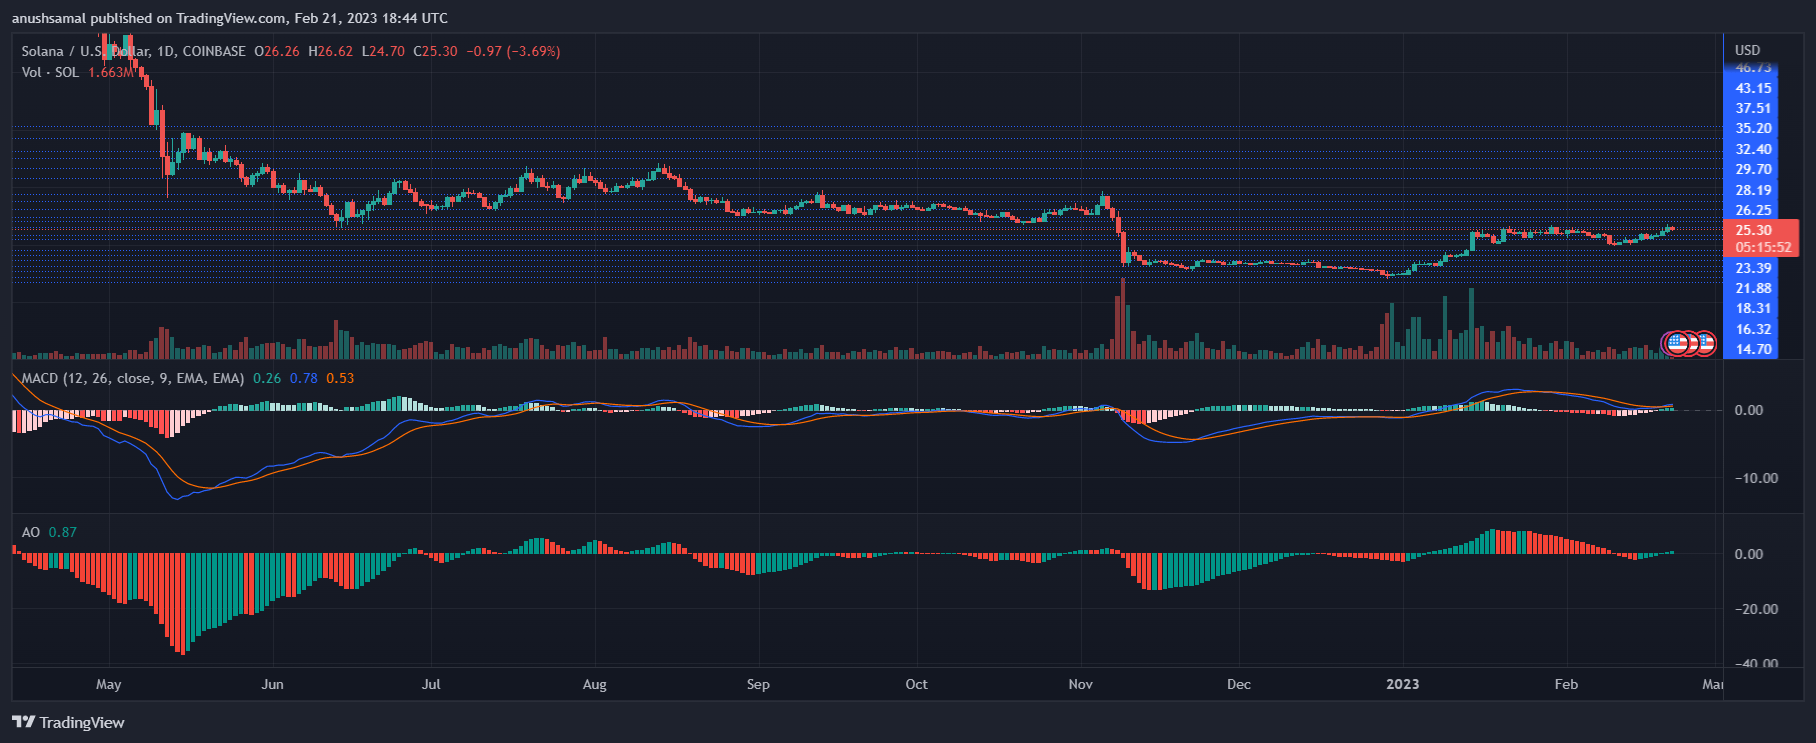Click the Feb label on the time axis
Screen dimensions: 1816x743
[x=1566, y=684]
